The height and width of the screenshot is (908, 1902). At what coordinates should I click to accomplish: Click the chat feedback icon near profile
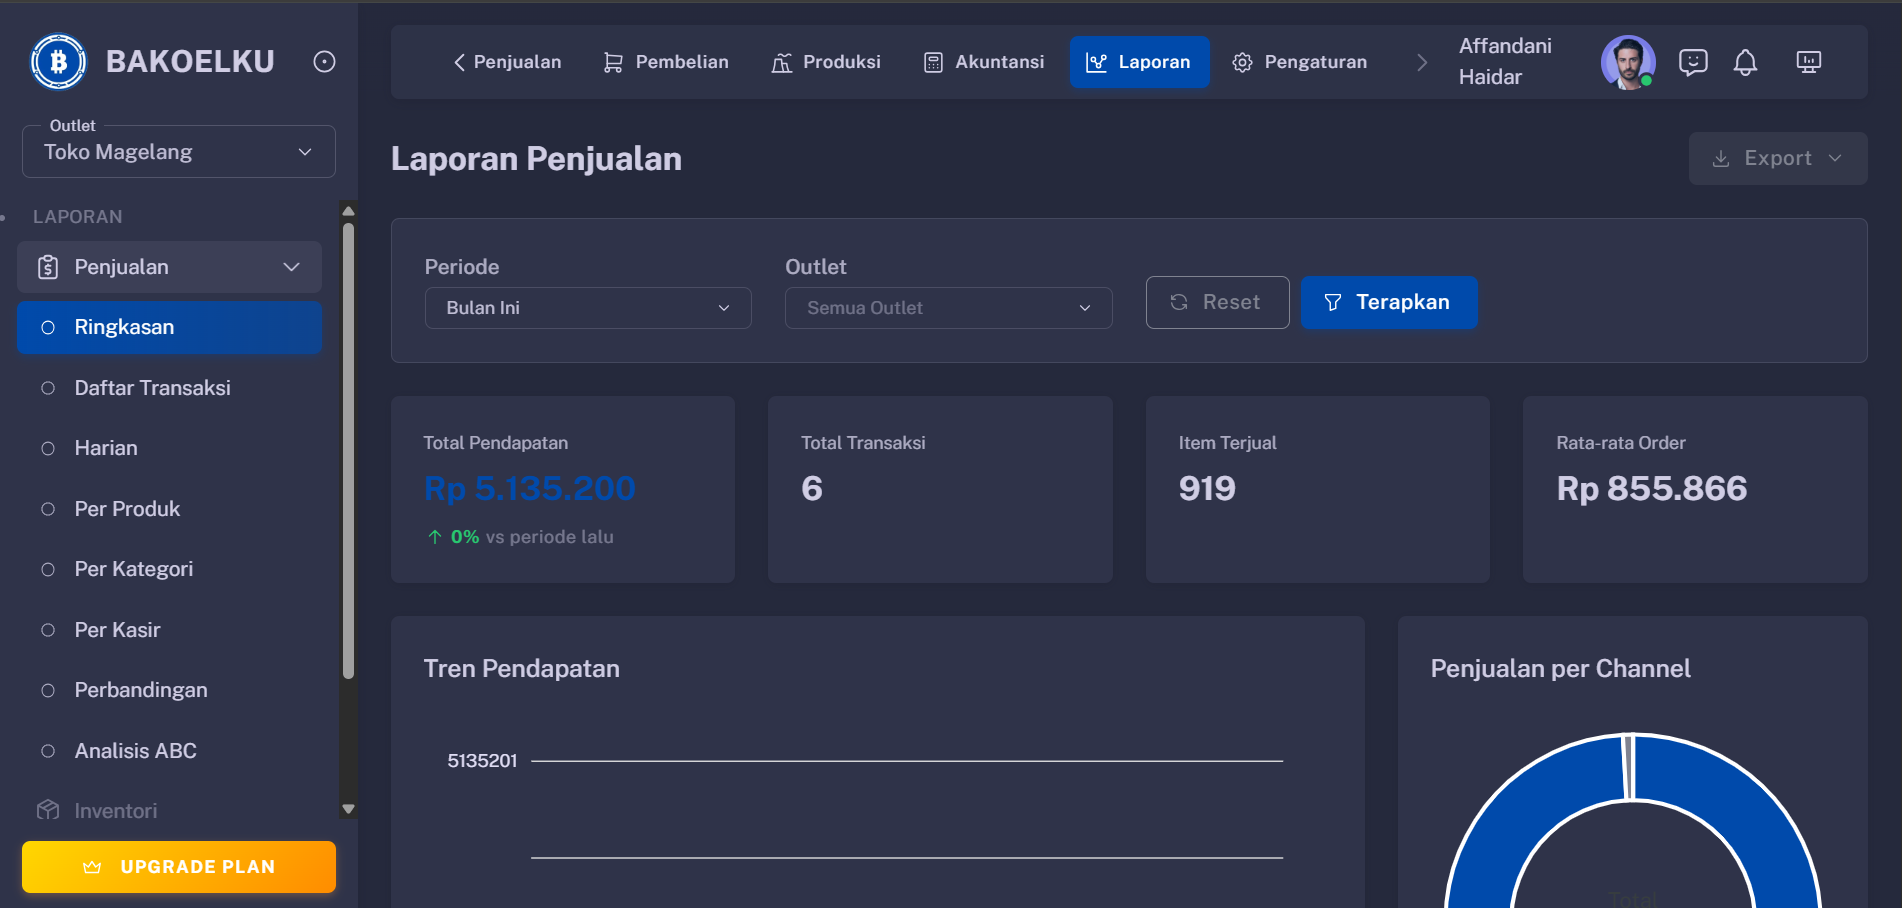1693,61
